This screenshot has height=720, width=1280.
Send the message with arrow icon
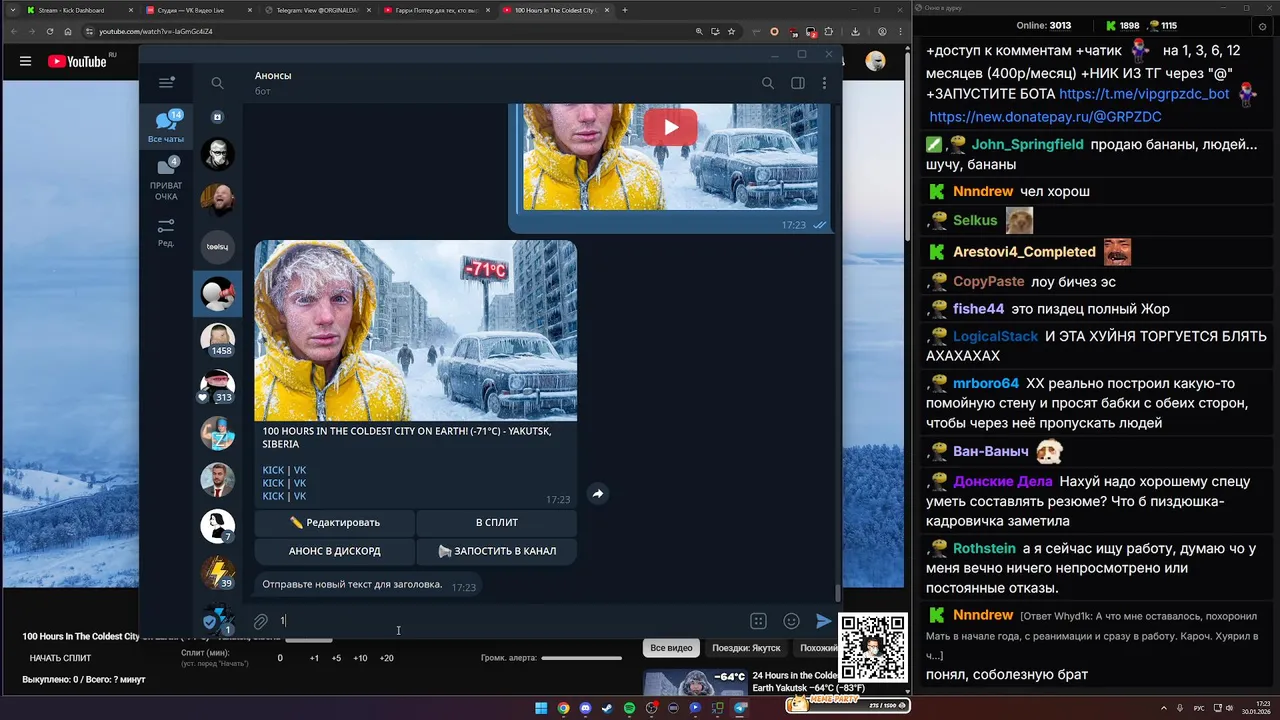823,621
